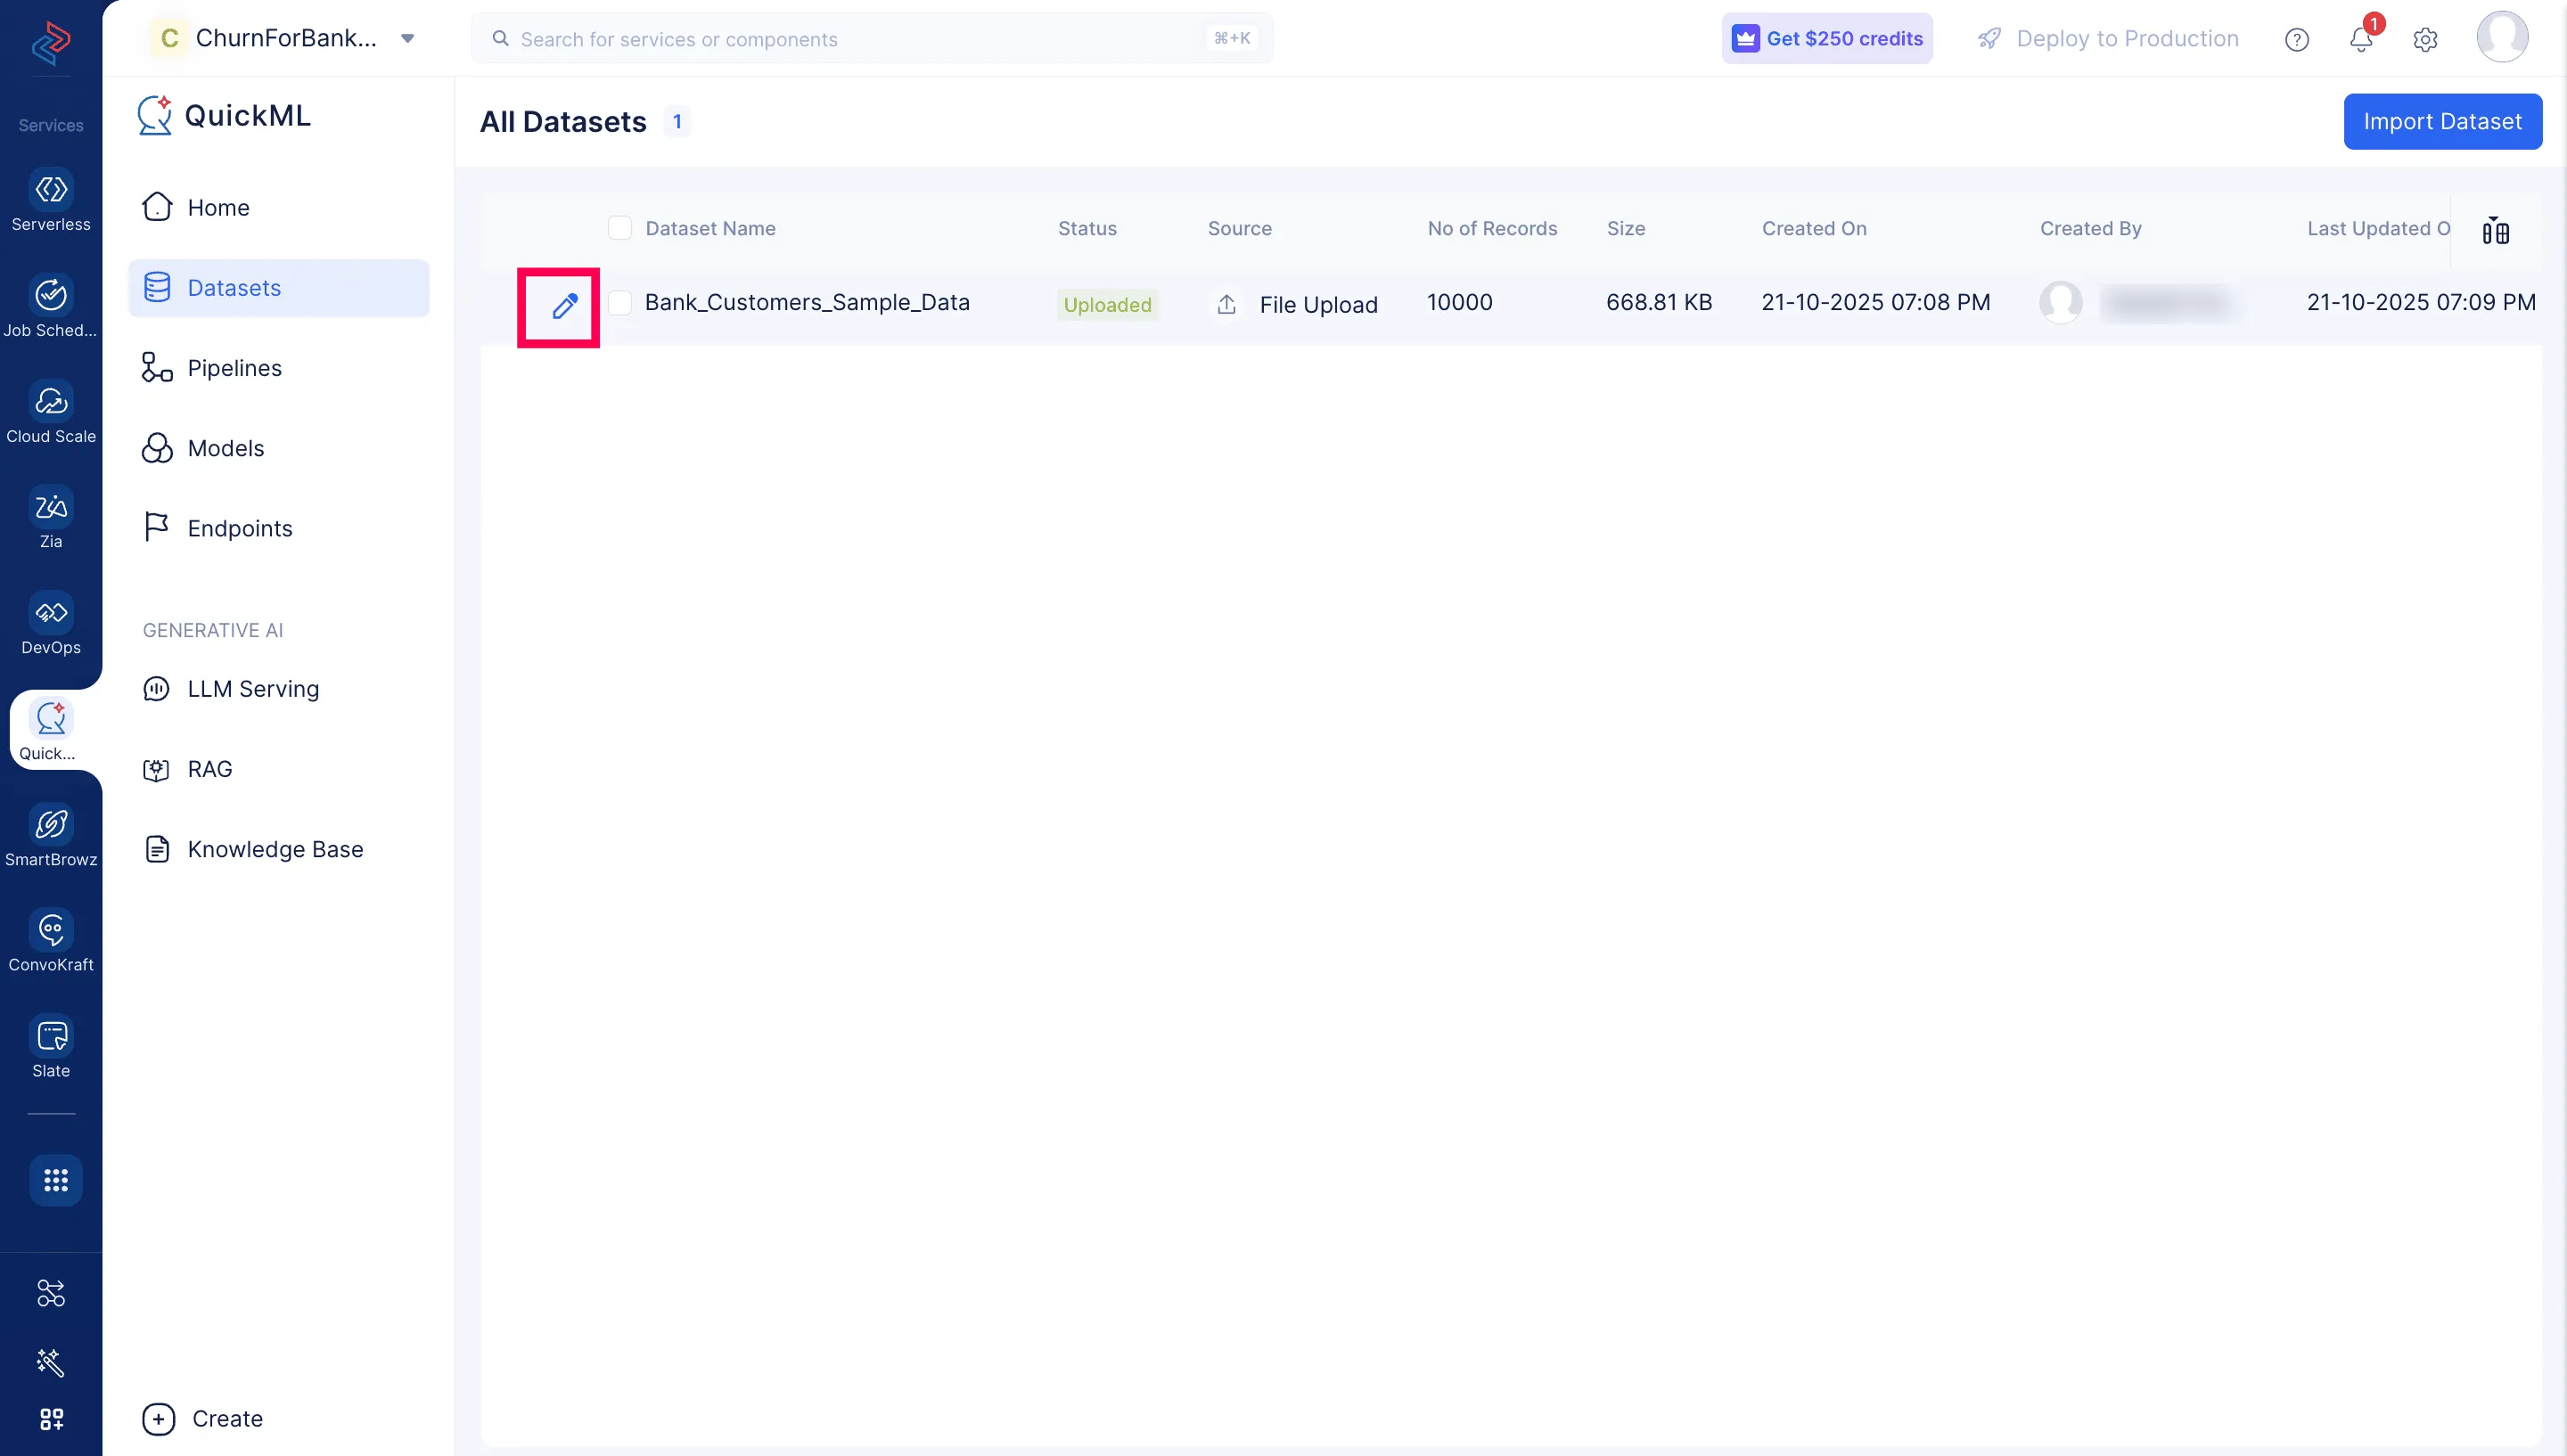Viewport: 2567px width, 1456px height.
Task: Expand the ChurnForBank project dropdown
Action: (x=407, y=39)
